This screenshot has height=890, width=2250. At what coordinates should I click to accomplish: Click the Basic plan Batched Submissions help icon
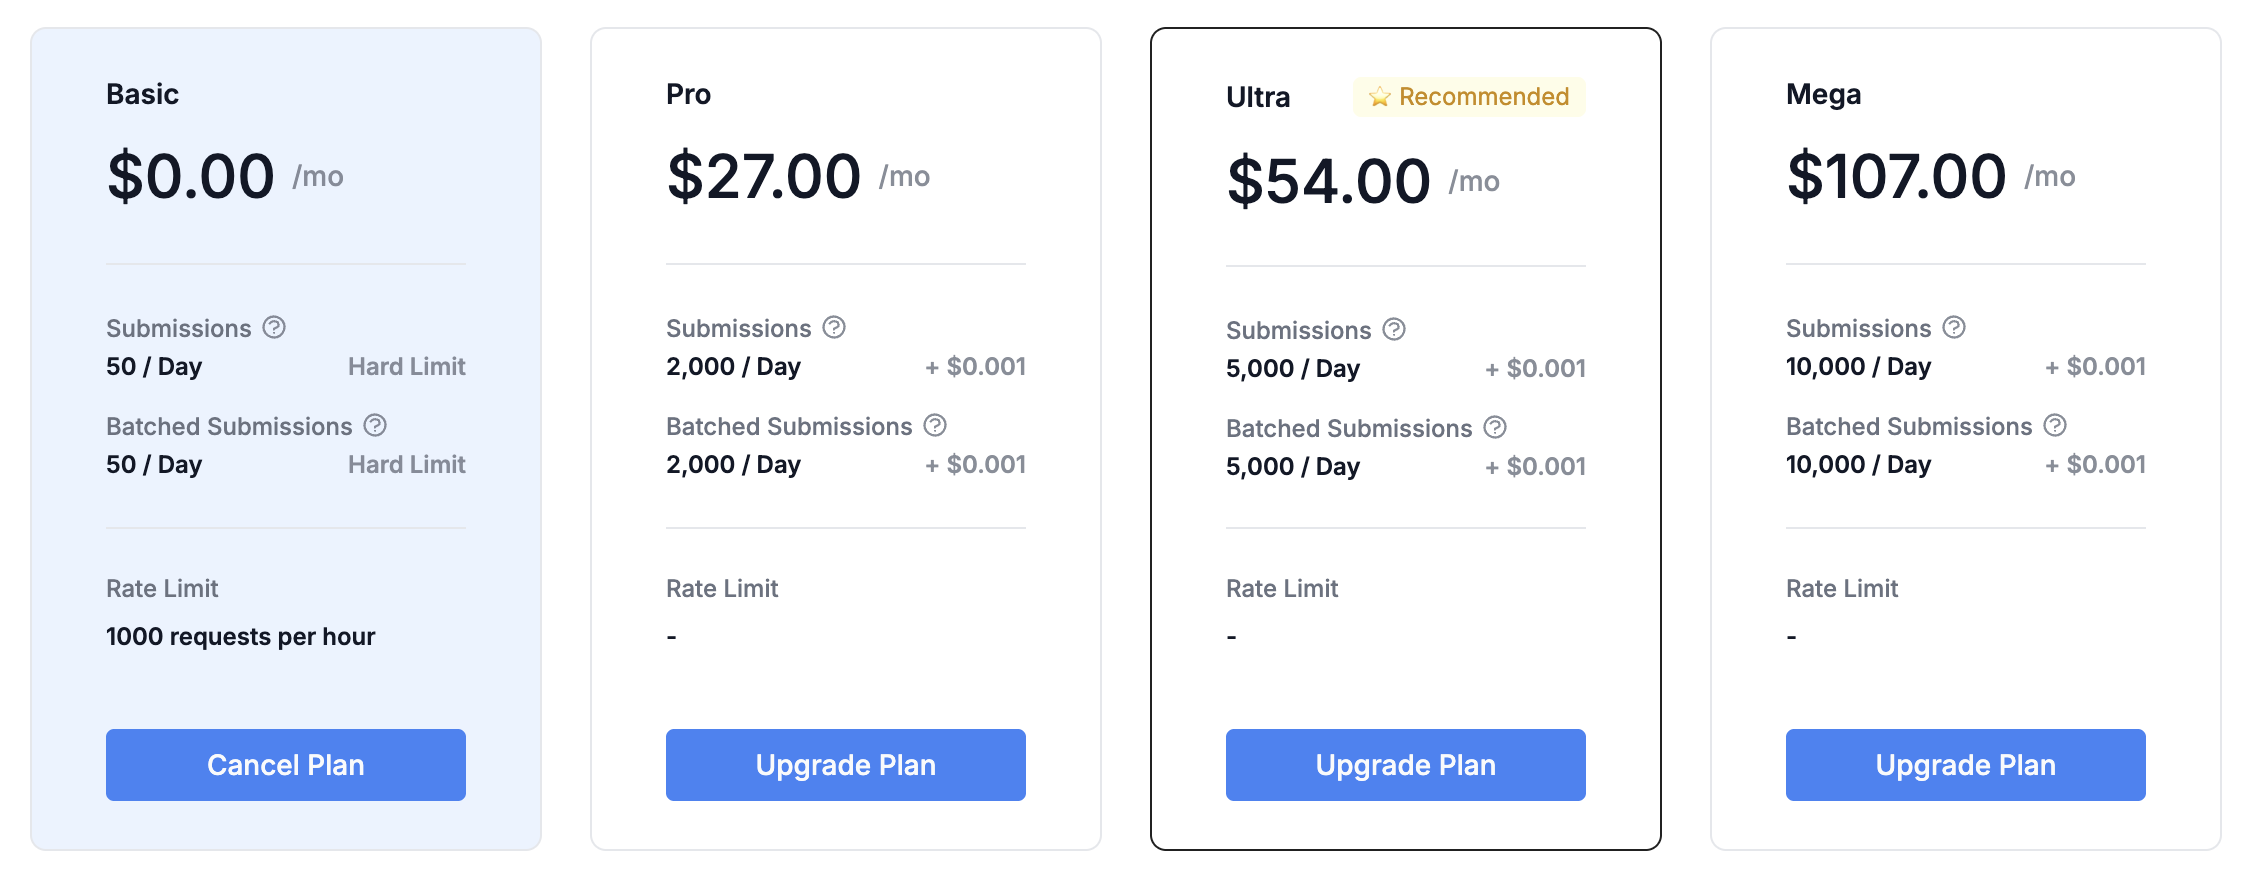[375, 425]
